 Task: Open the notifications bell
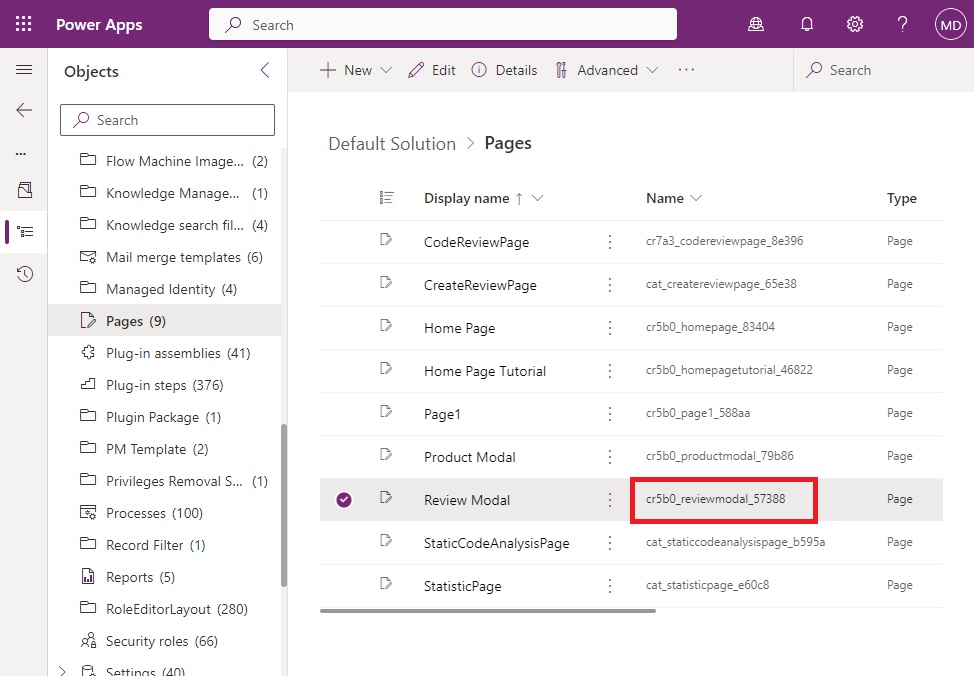[x=806, y=24]
